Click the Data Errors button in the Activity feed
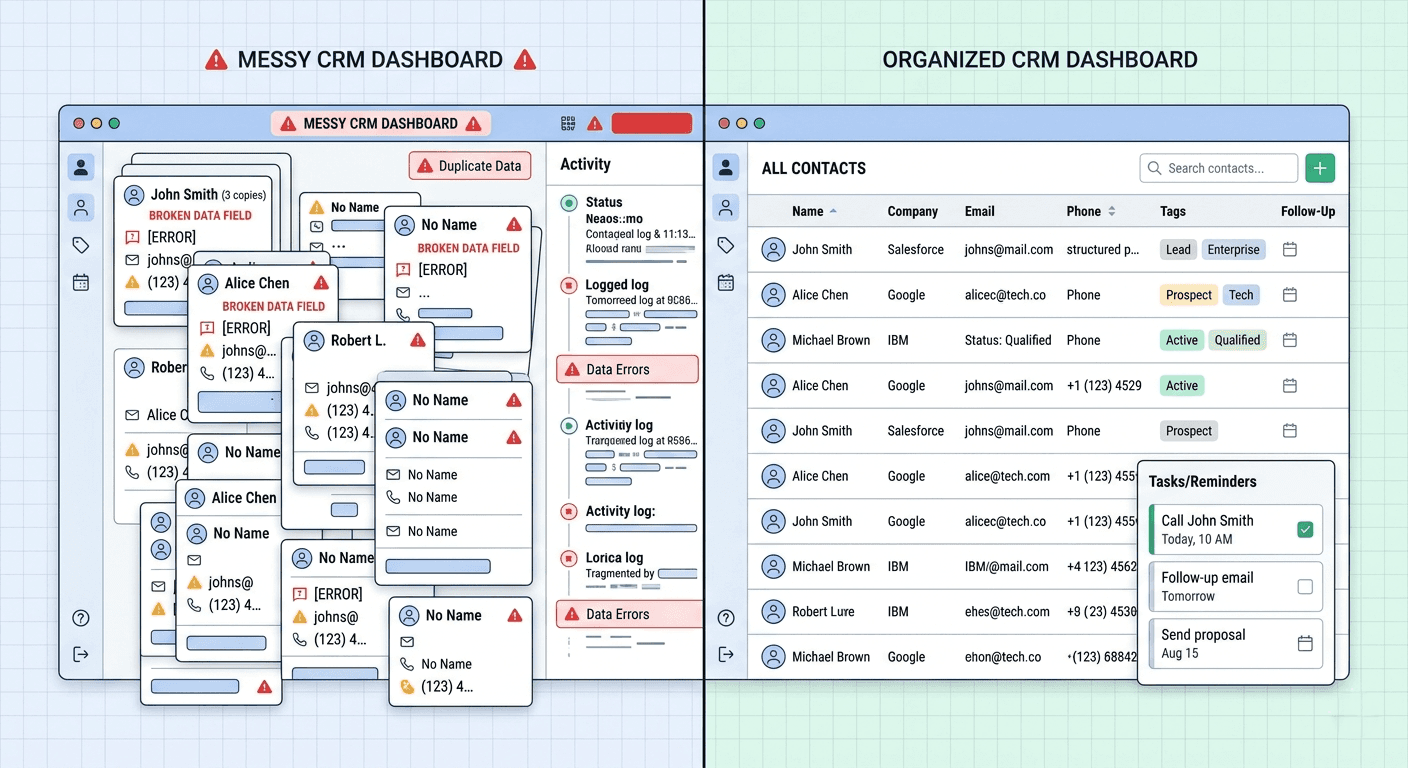 626,369
